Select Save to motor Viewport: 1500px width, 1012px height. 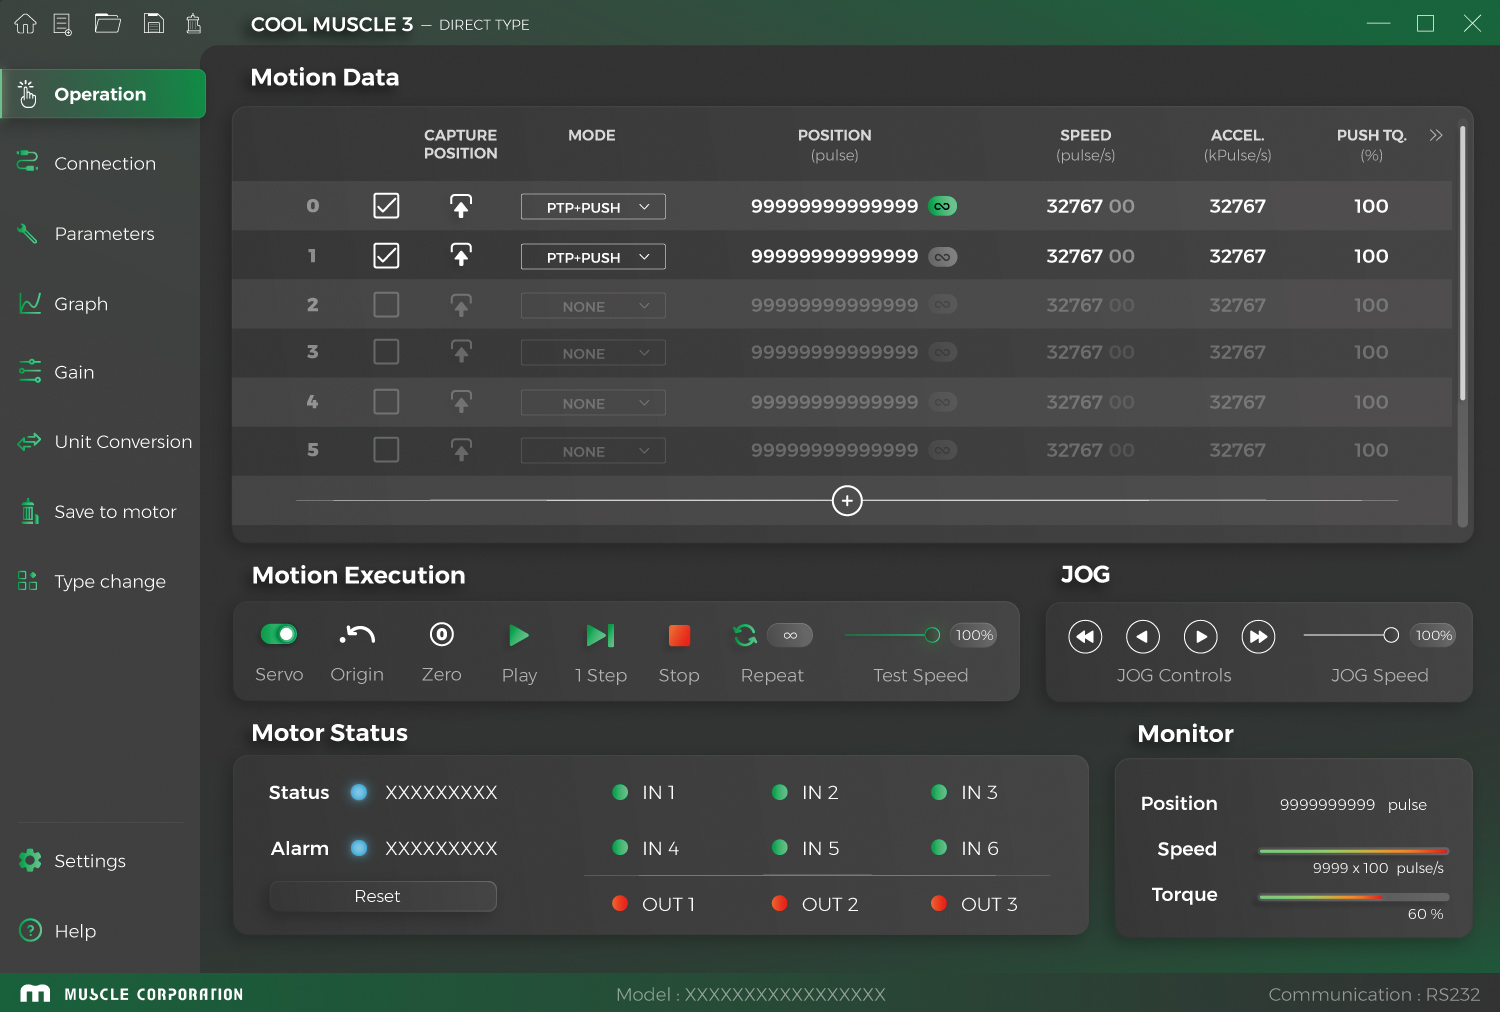coord(100,512)
